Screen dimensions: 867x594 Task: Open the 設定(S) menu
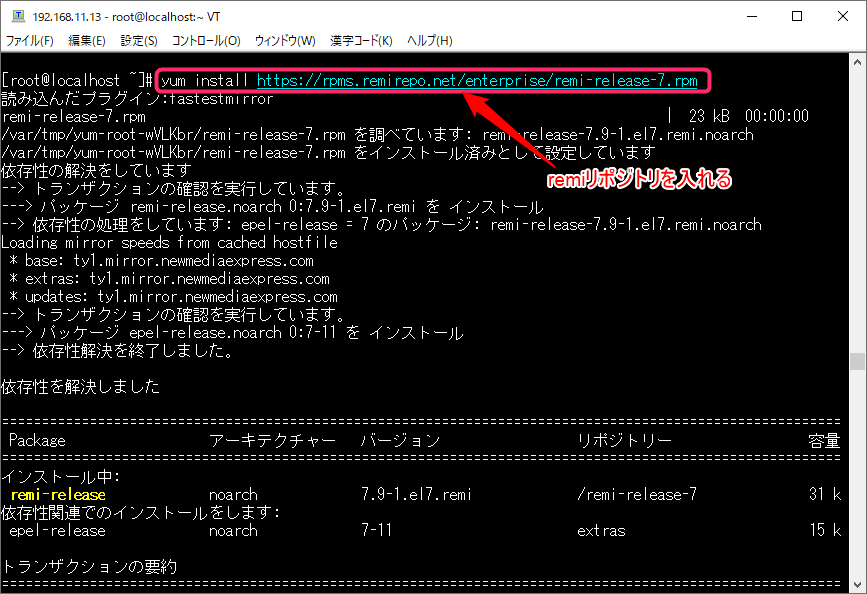[x=139, y=41]
